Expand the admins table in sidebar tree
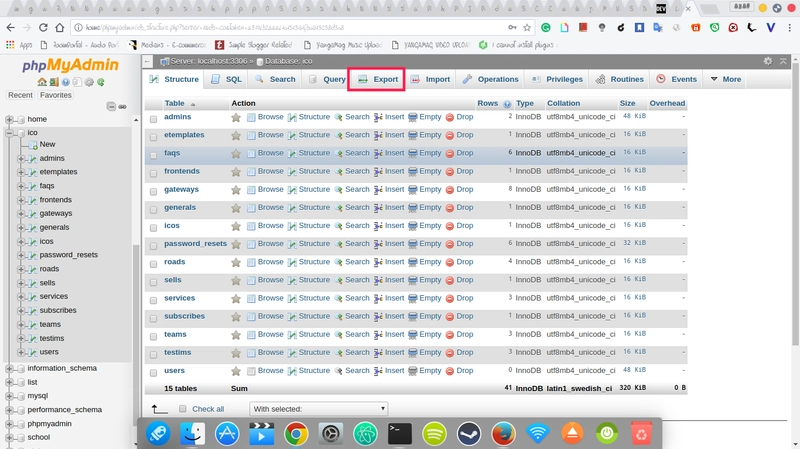The width and height of the screenshot is (800, 449). [x=21, y=159]
